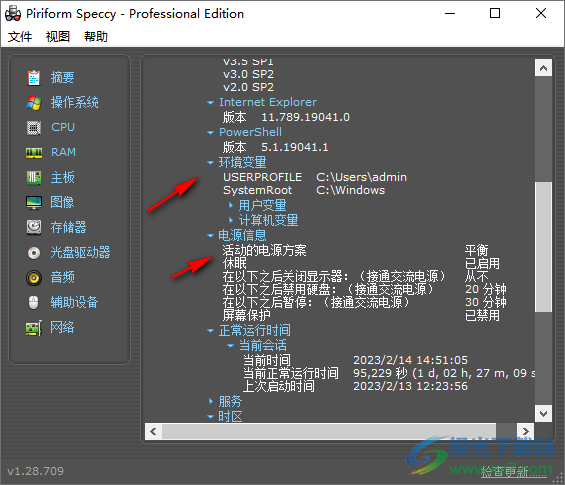Screen dimensions: 565x485
Task: Select the 当前时间 row
Action: pos(355,360)
